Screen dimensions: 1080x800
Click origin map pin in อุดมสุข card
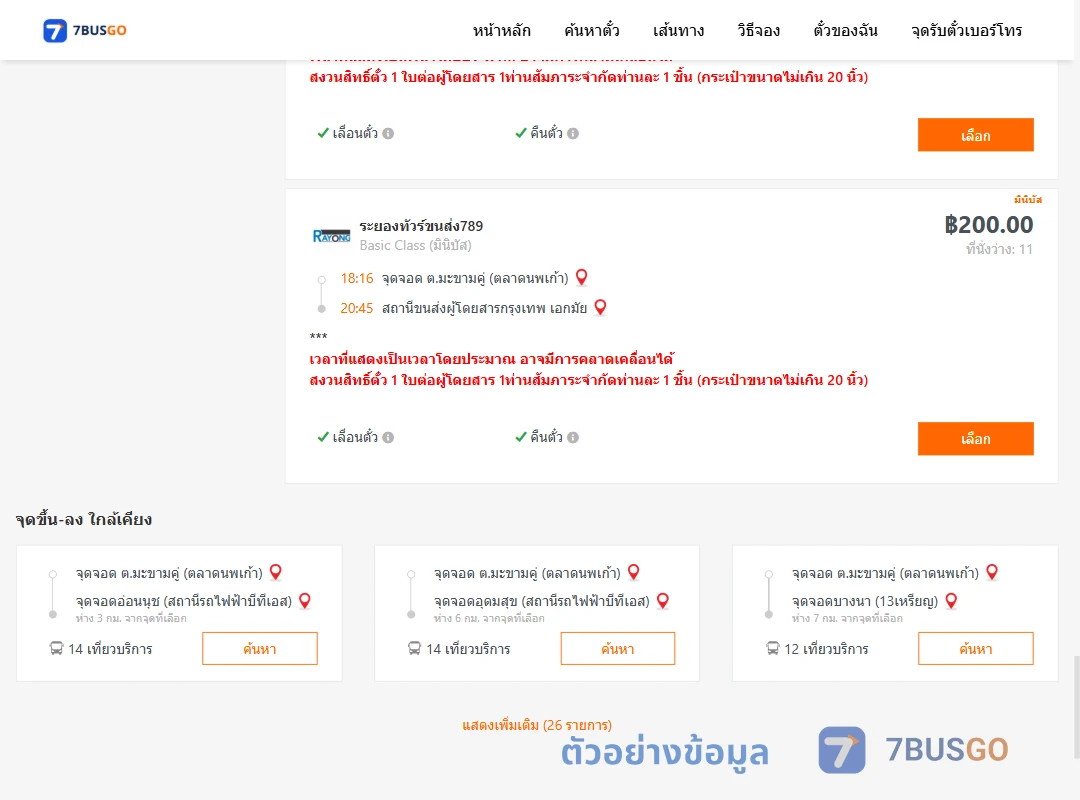[634, 572]
